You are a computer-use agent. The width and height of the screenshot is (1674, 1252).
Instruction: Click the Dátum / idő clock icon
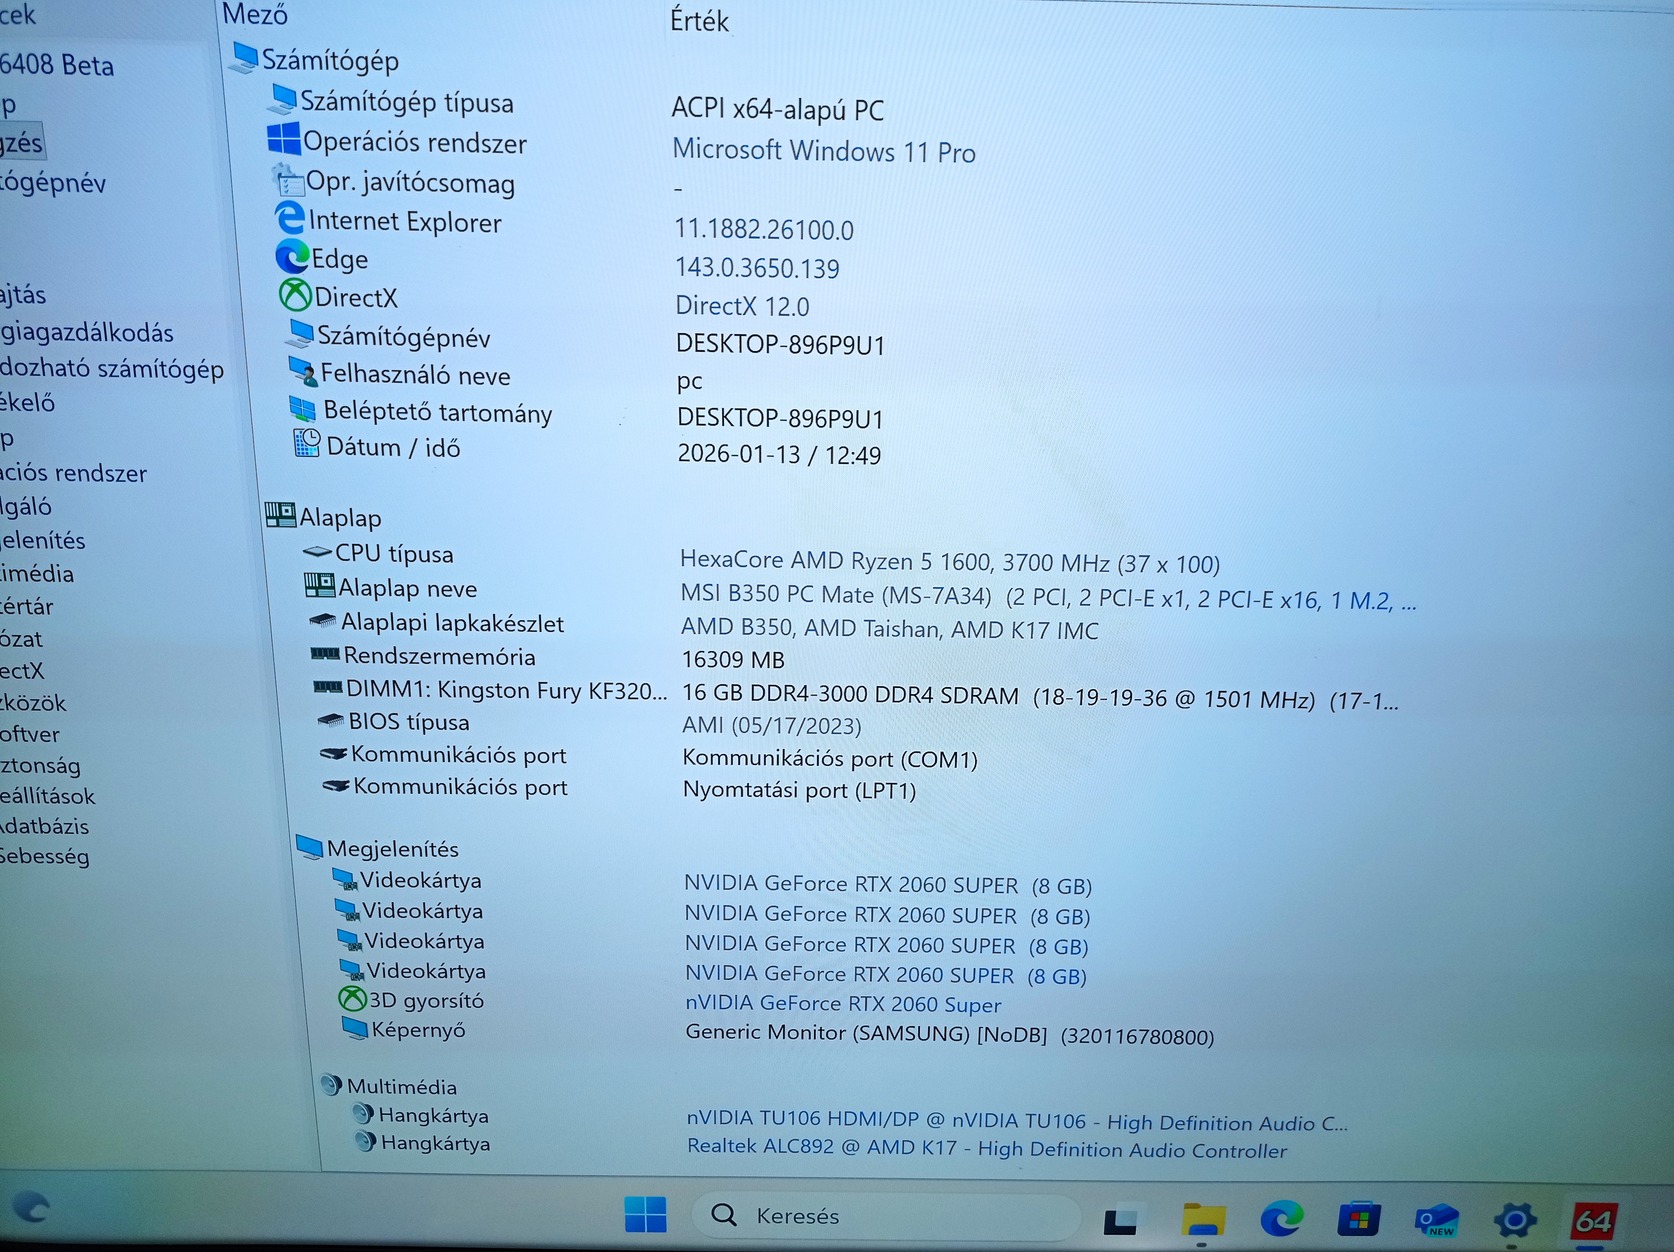click(307, 444)
